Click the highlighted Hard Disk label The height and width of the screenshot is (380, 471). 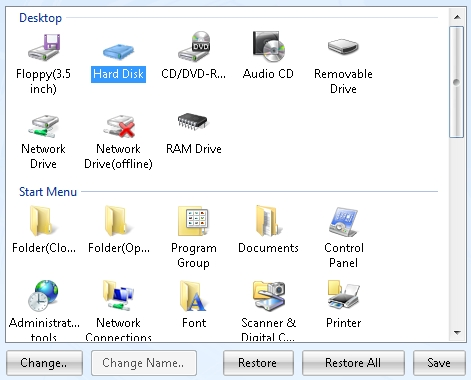click(x=118, y=74)
